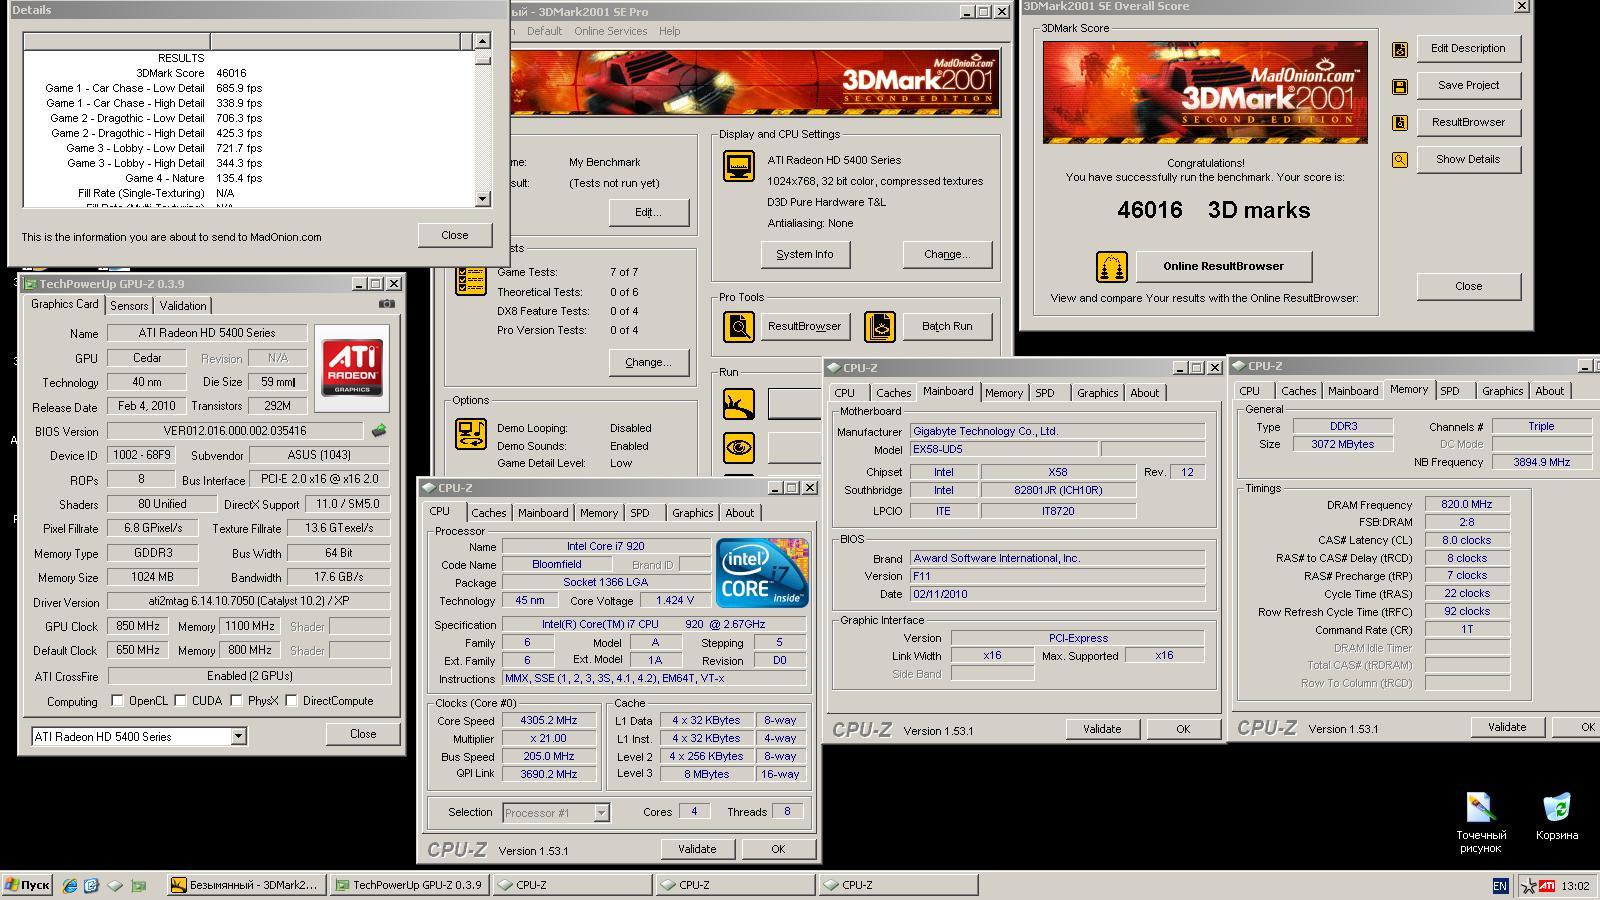Enable the OpenCL checkbox in GPU-Z

(117, 701)
